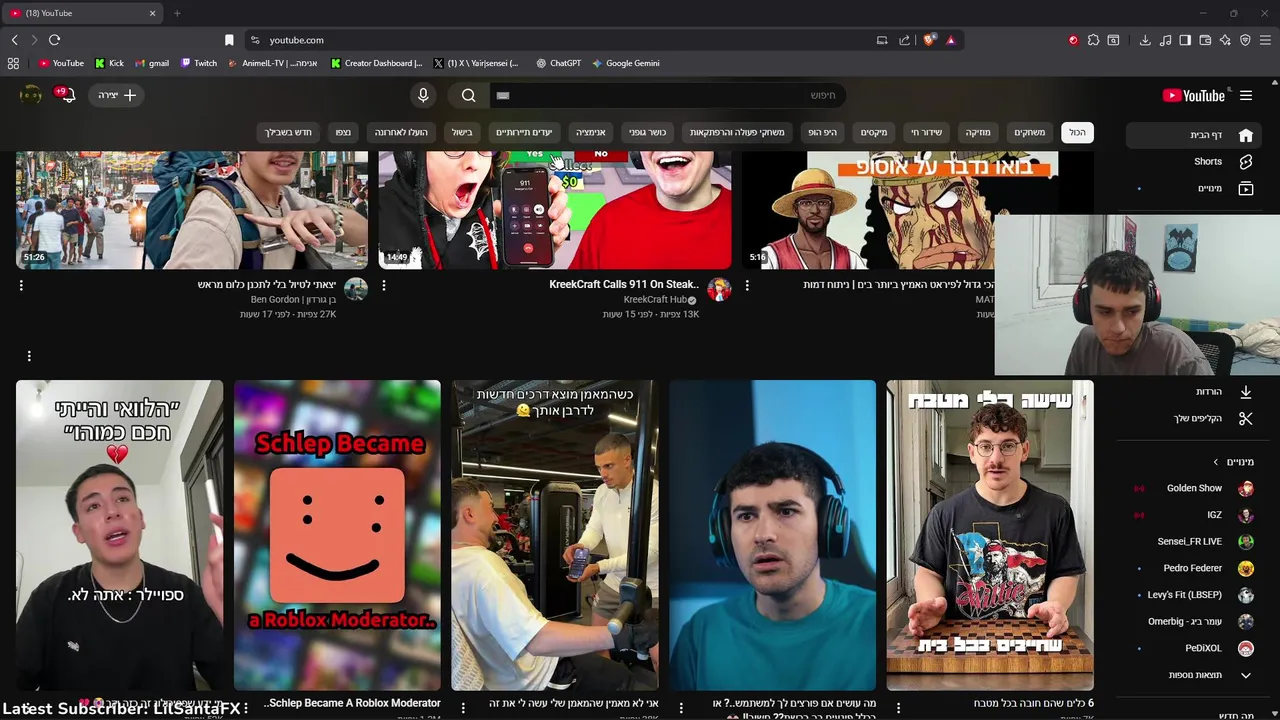This screenshot has height=720, width=1280.
Task: Open the YouTube guide hamburger menu
Action: coord(1246,96)
